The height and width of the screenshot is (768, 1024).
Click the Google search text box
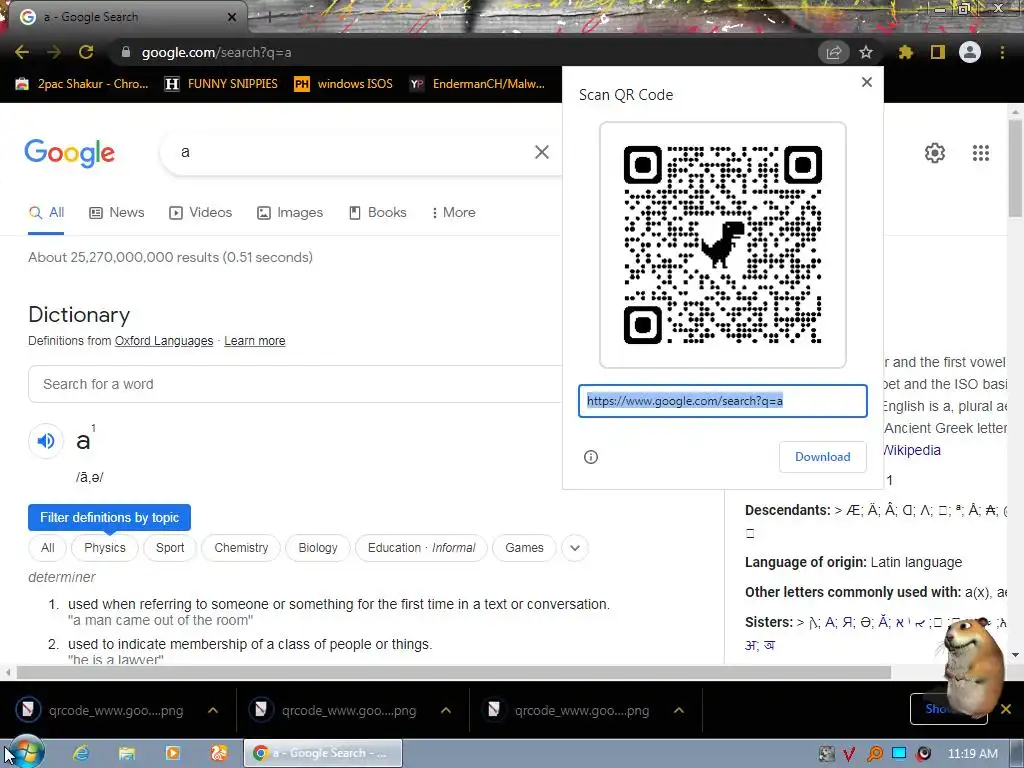point(353,152)
